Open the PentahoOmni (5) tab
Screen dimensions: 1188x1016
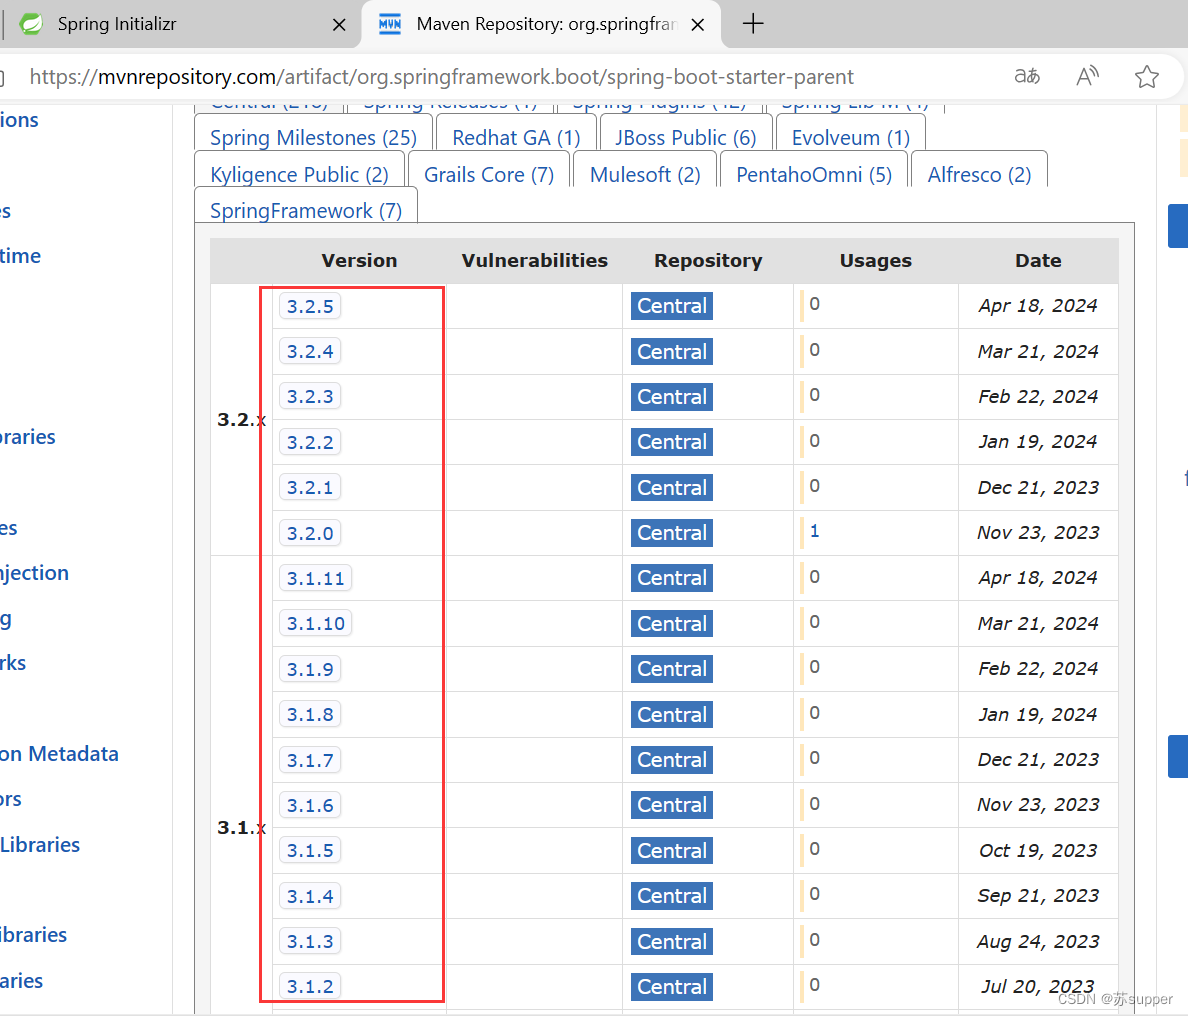click(814, 175)
